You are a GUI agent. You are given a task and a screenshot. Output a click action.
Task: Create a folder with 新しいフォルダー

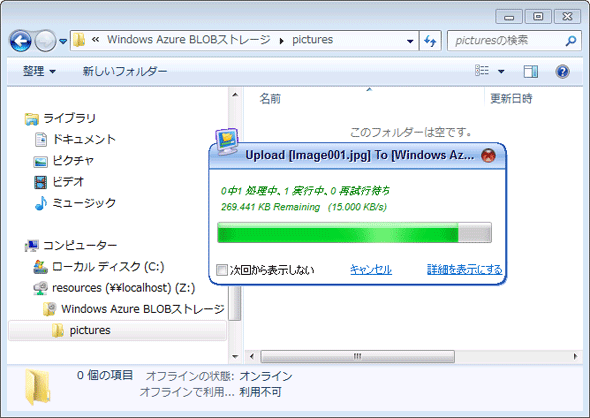tap(125, 71)
